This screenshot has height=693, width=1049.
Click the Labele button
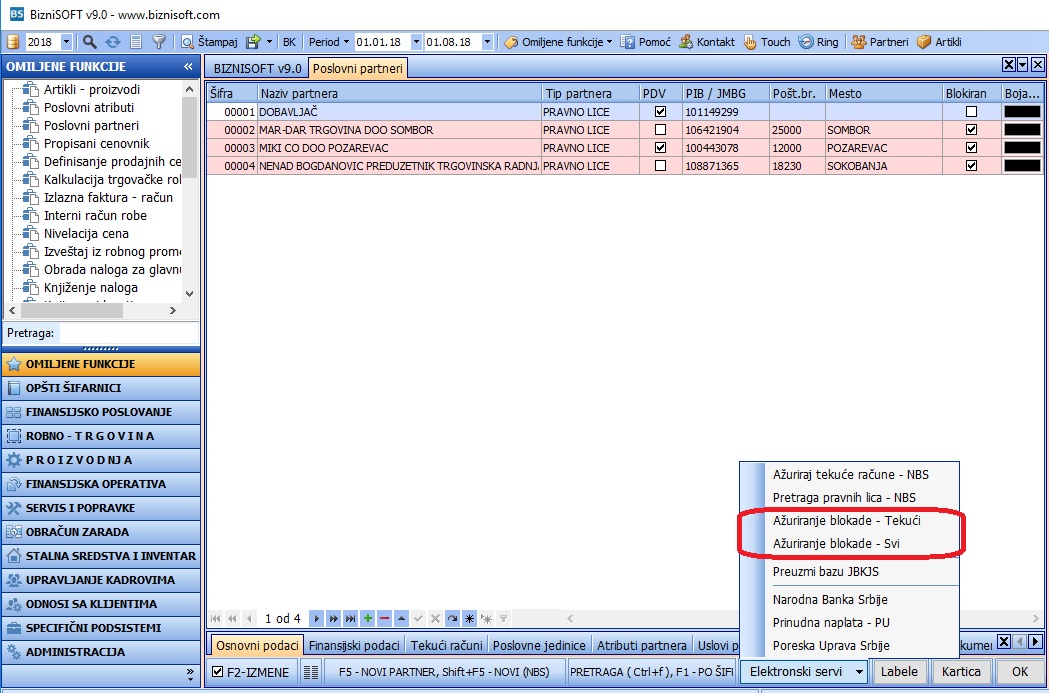pos(900,672)
